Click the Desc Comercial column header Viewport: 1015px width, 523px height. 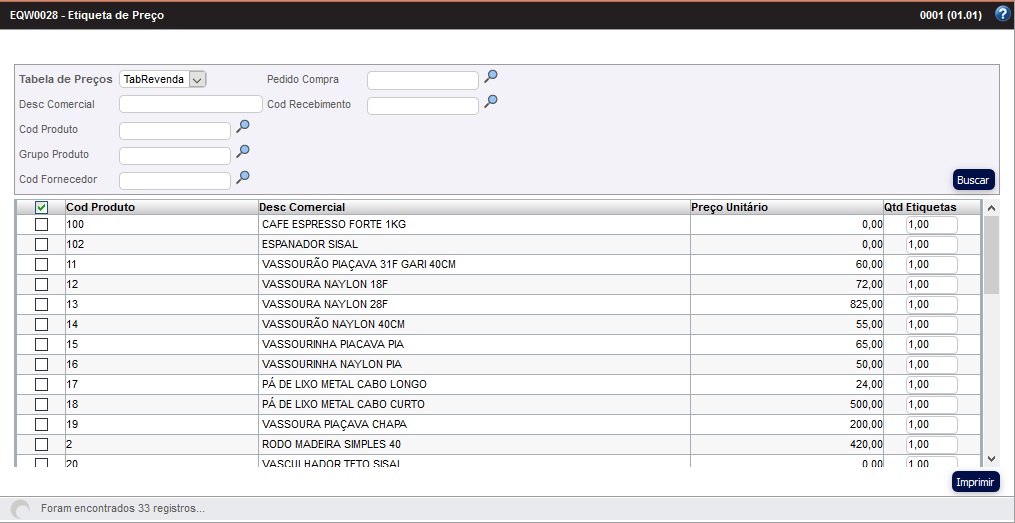302,207
